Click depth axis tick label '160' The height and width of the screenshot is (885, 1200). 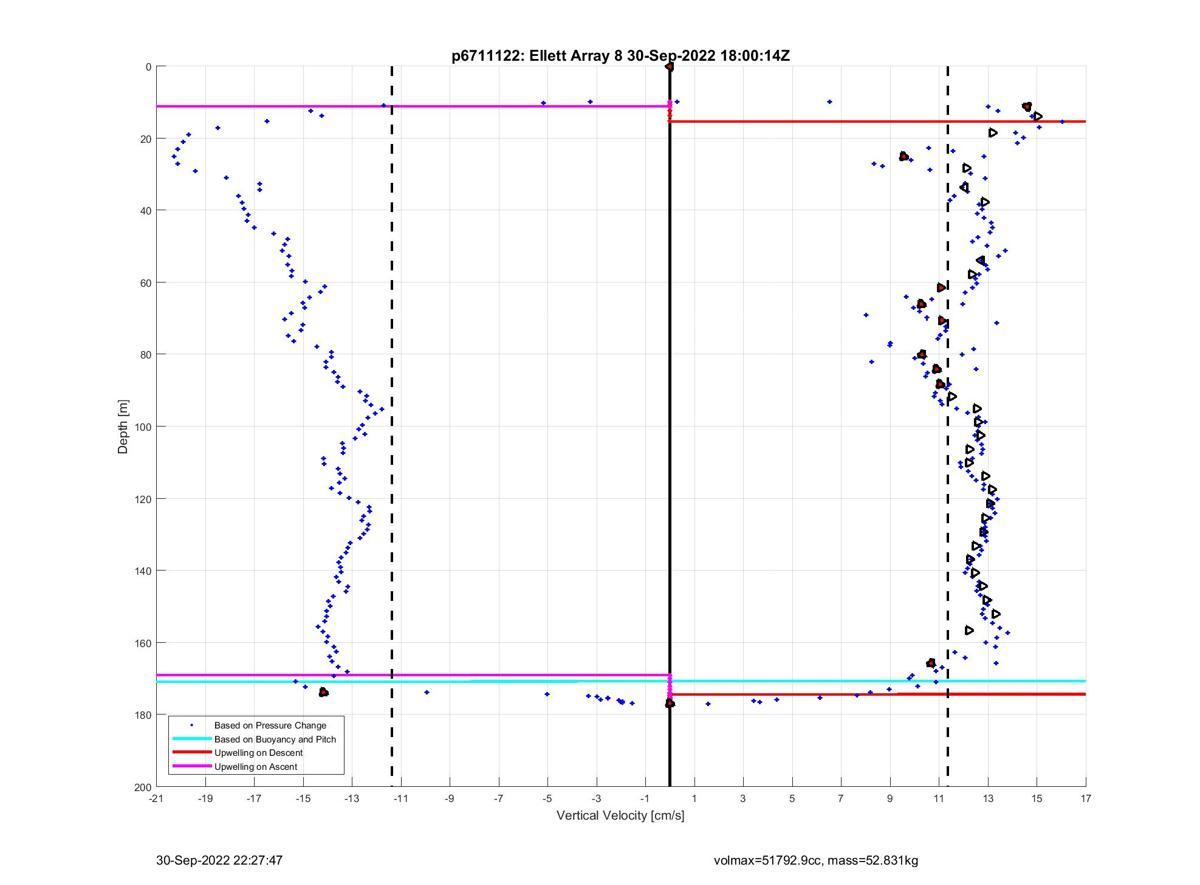[143, 643]
